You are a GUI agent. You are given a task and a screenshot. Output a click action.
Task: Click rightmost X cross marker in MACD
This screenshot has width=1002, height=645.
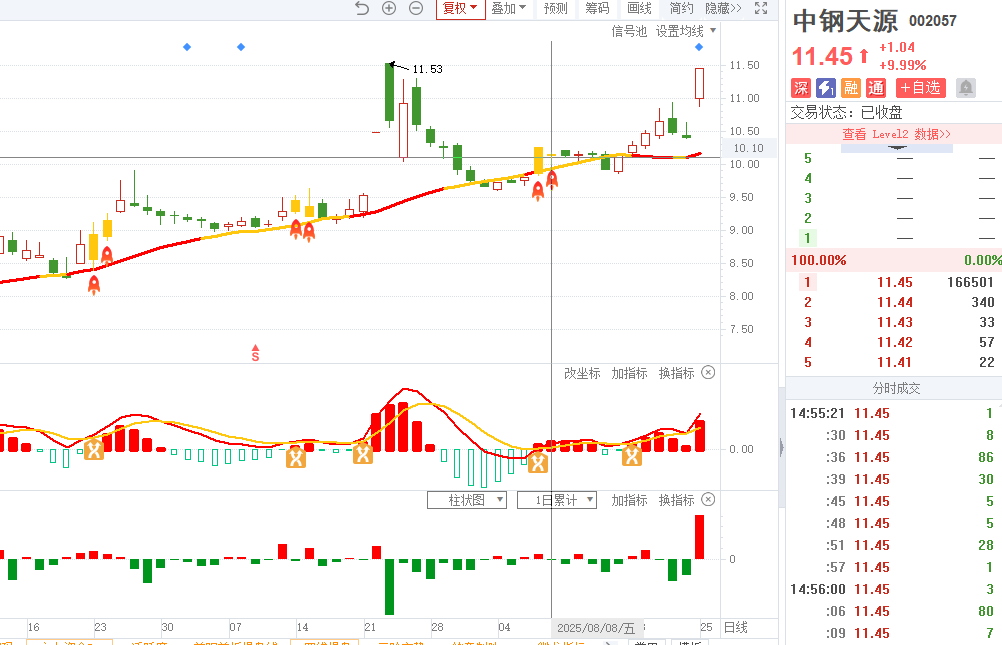pos(632,455)
